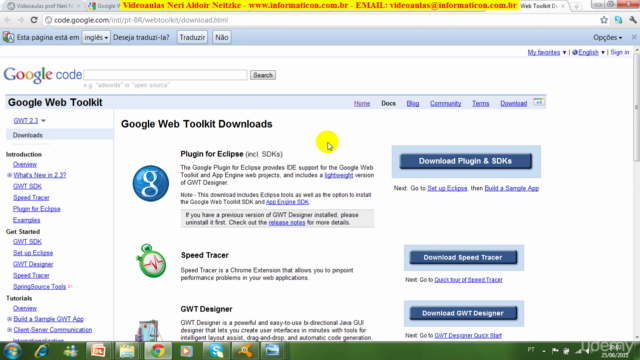Click the Traduzir button
This screenshot has height=360, width=640.
(x=192, y=37)
